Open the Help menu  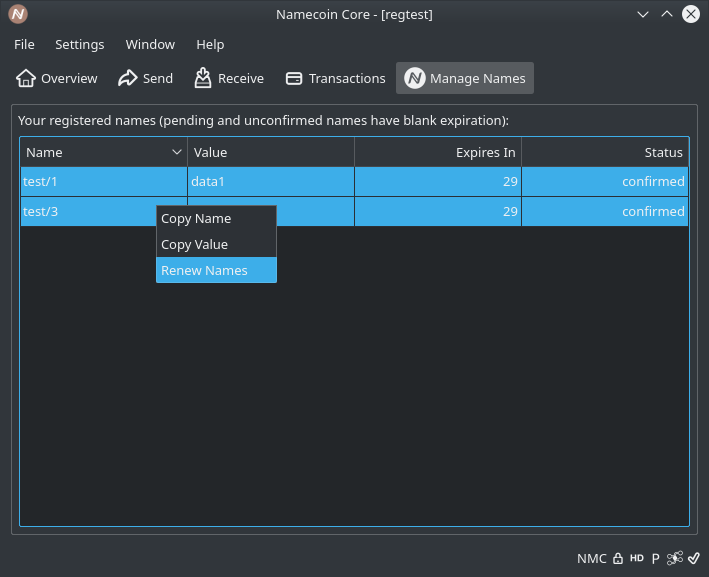tap(210, 44)
